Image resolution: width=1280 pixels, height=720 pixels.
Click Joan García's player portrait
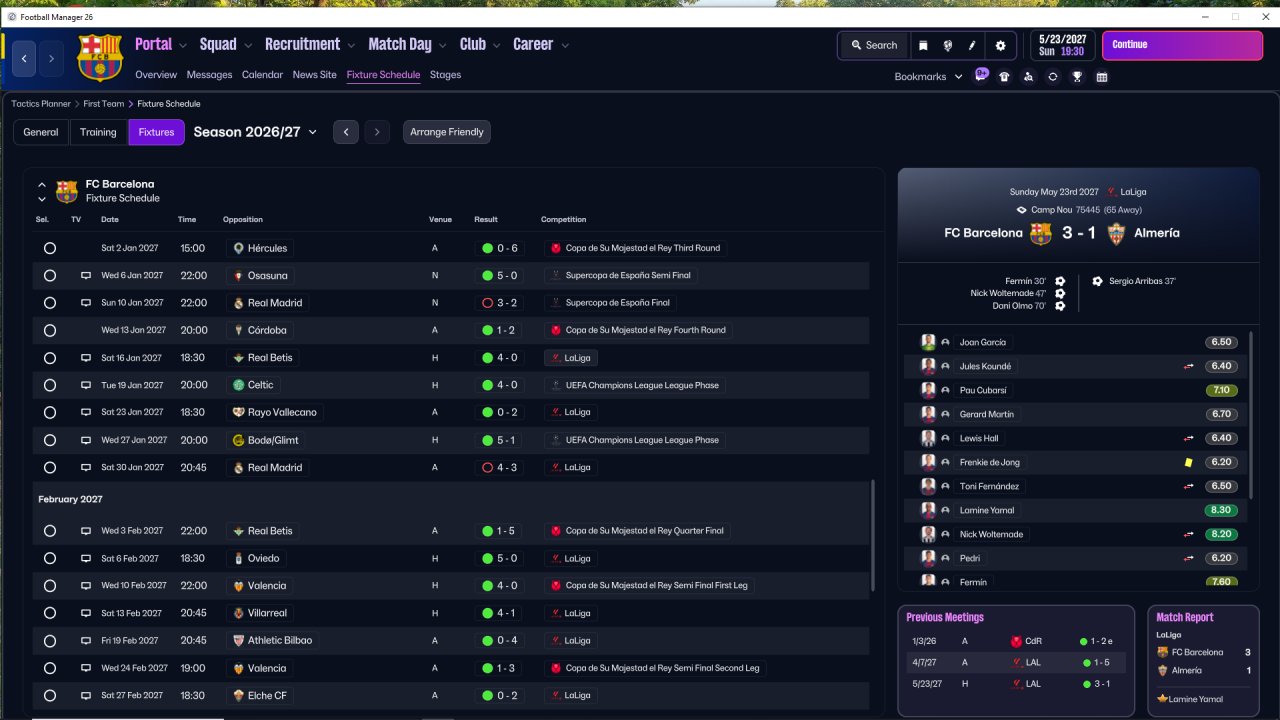click(x=928, y=342)
